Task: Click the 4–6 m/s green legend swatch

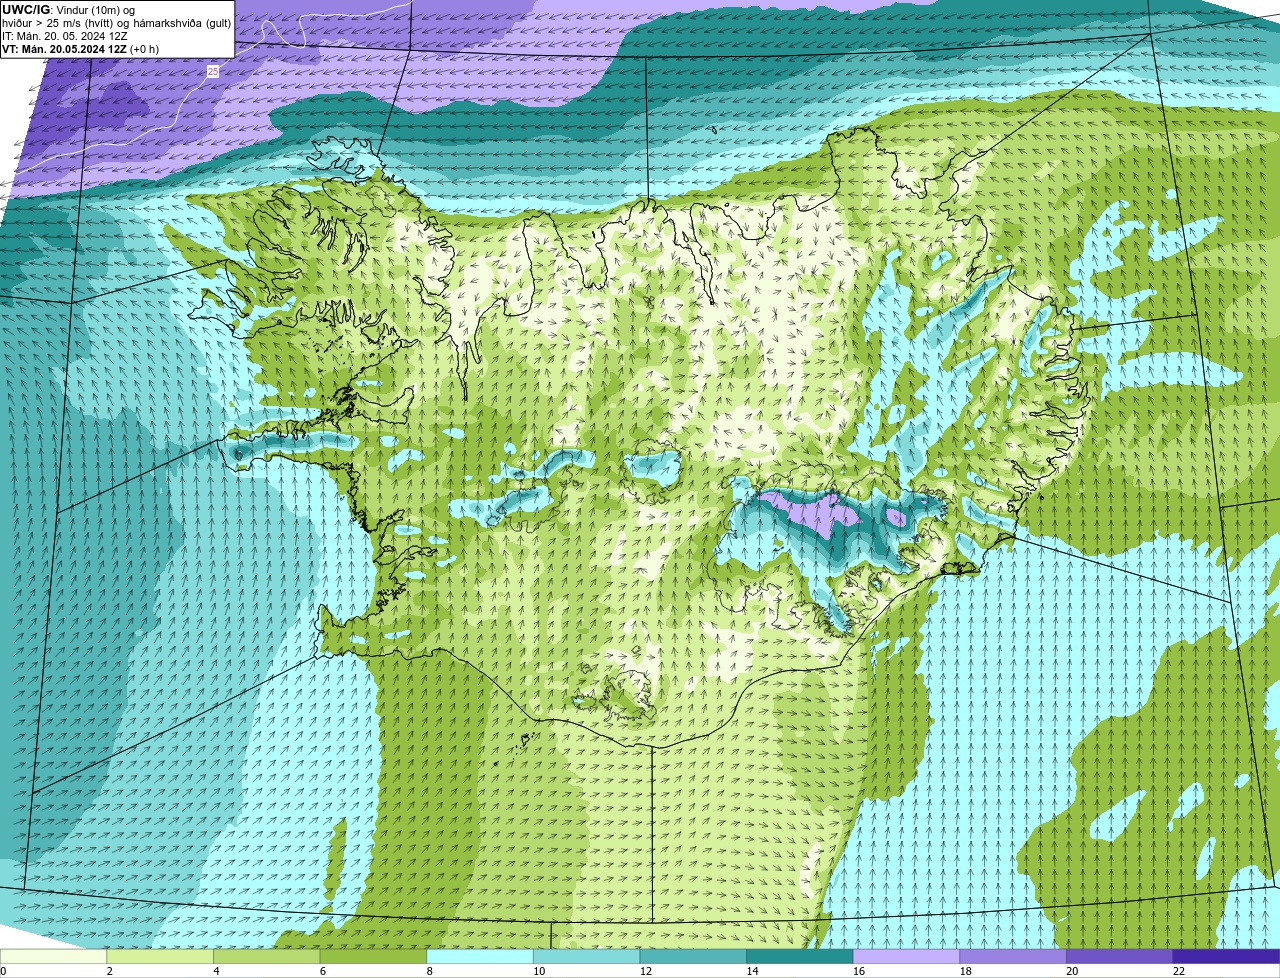Action: pos(266,956)
